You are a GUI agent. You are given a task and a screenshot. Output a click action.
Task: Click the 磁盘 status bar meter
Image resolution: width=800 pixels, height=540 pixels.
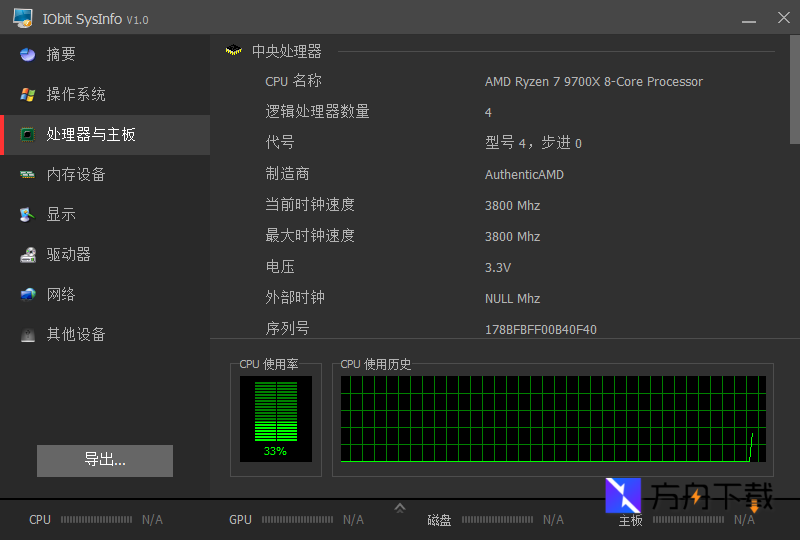click(x=495, y=520)
